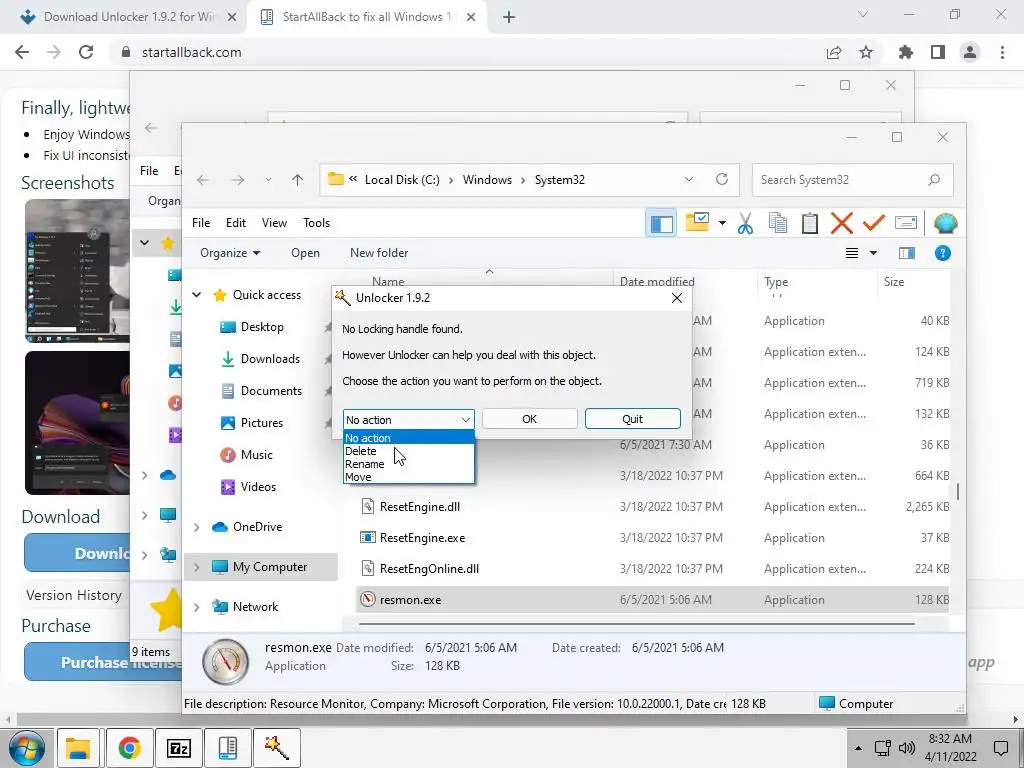1024x768 pixels.
Task: Open 7-Zip from the taskbar
Action: tap(179, 748)
